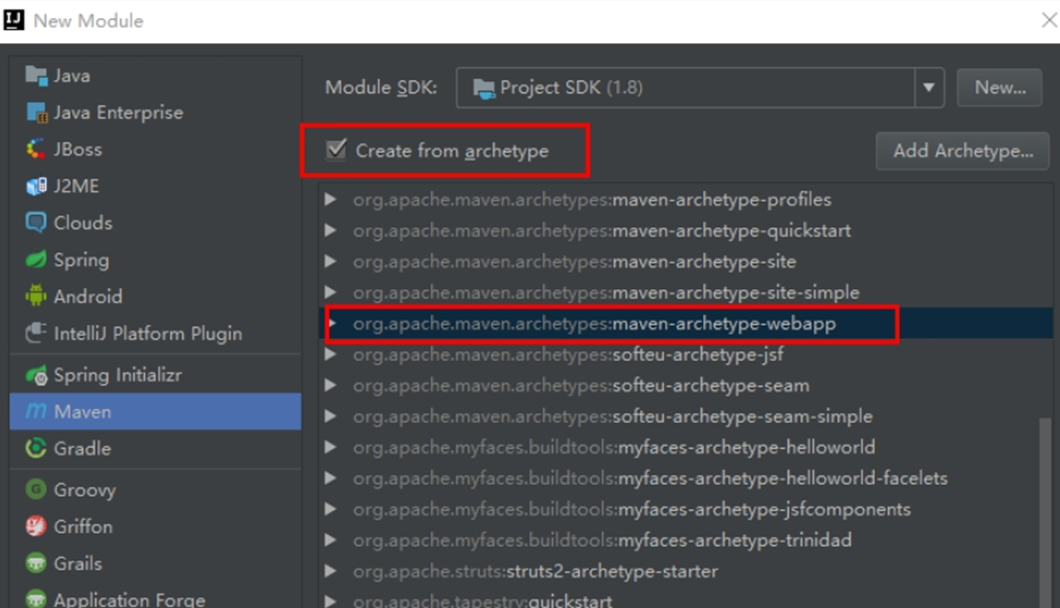Click the Spring Initializr icon
1060x608 pixels.
click(36, 375)
